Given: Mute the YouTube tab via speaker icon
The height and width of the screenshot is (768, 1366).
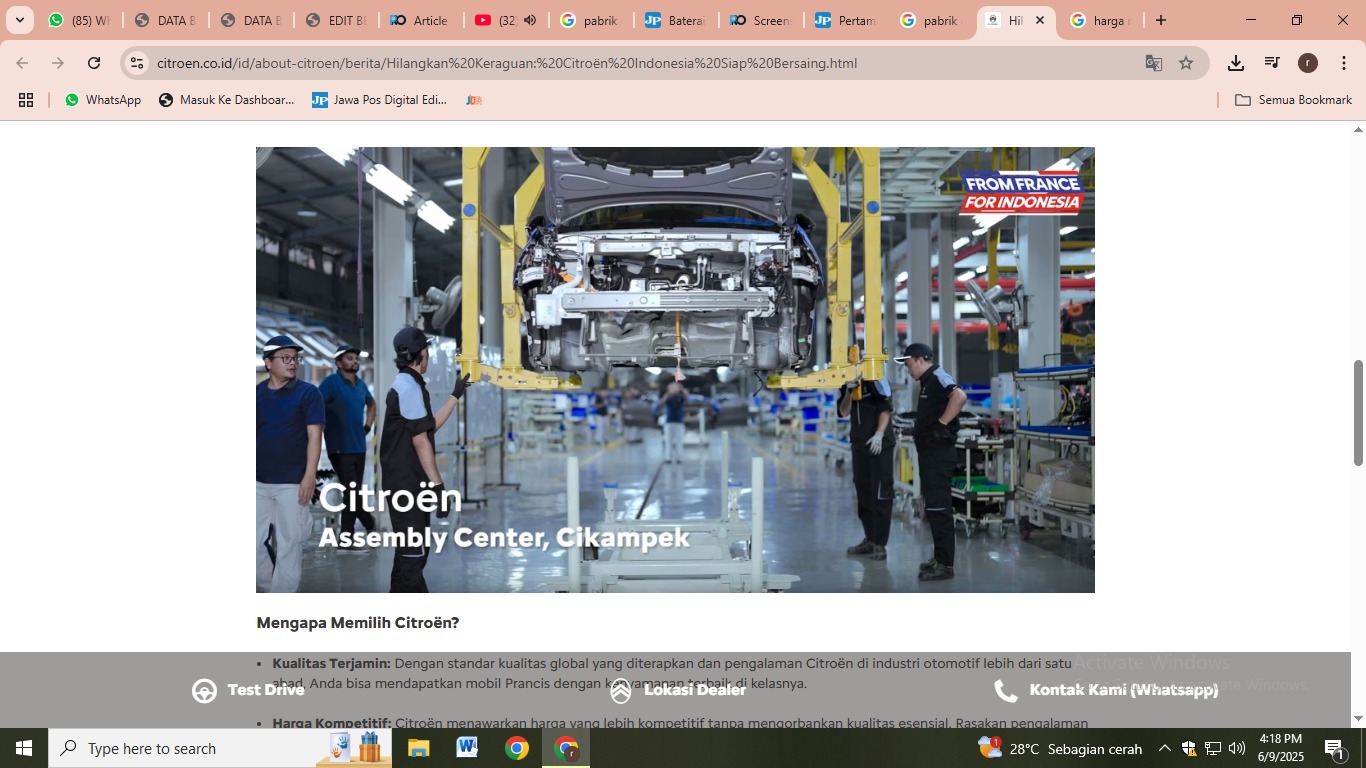Looking at the screenshot, I should click(x=530, y=20).
